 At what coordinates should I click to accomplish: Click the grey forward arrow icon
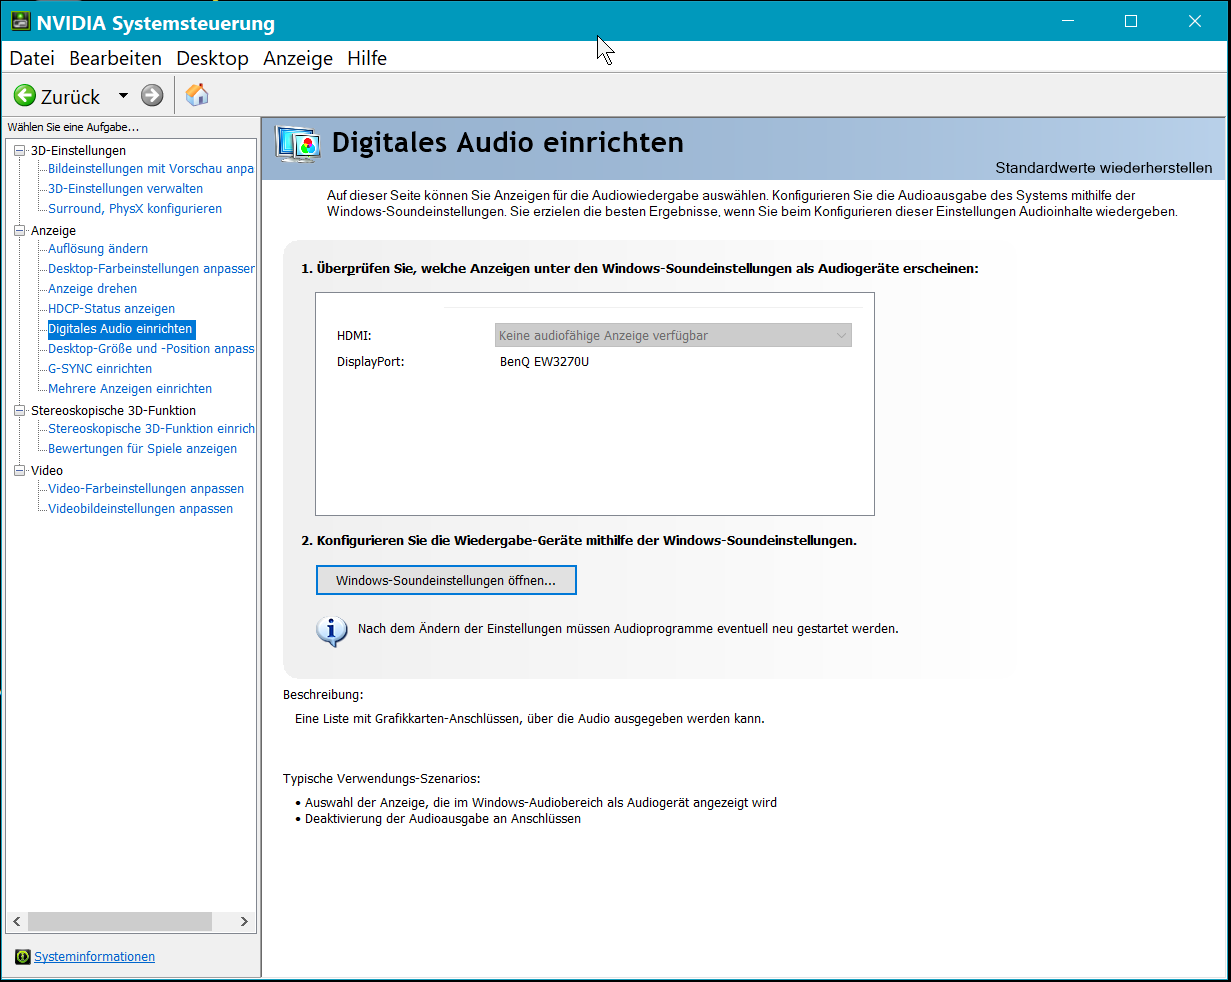tap(152, 96)
